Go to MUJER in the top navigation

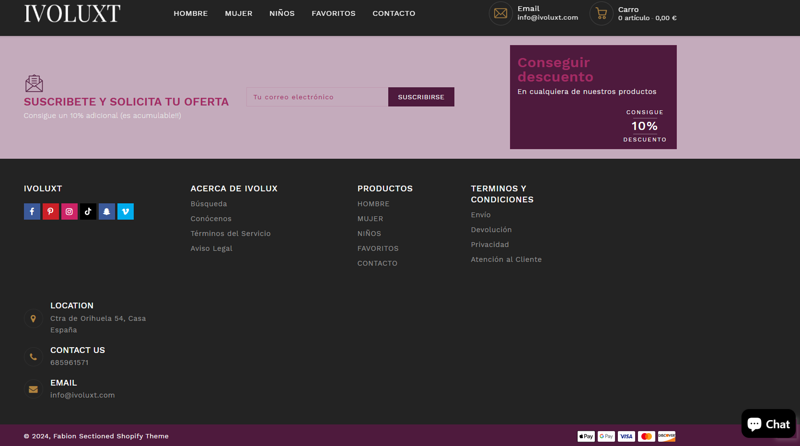point(238,13)
